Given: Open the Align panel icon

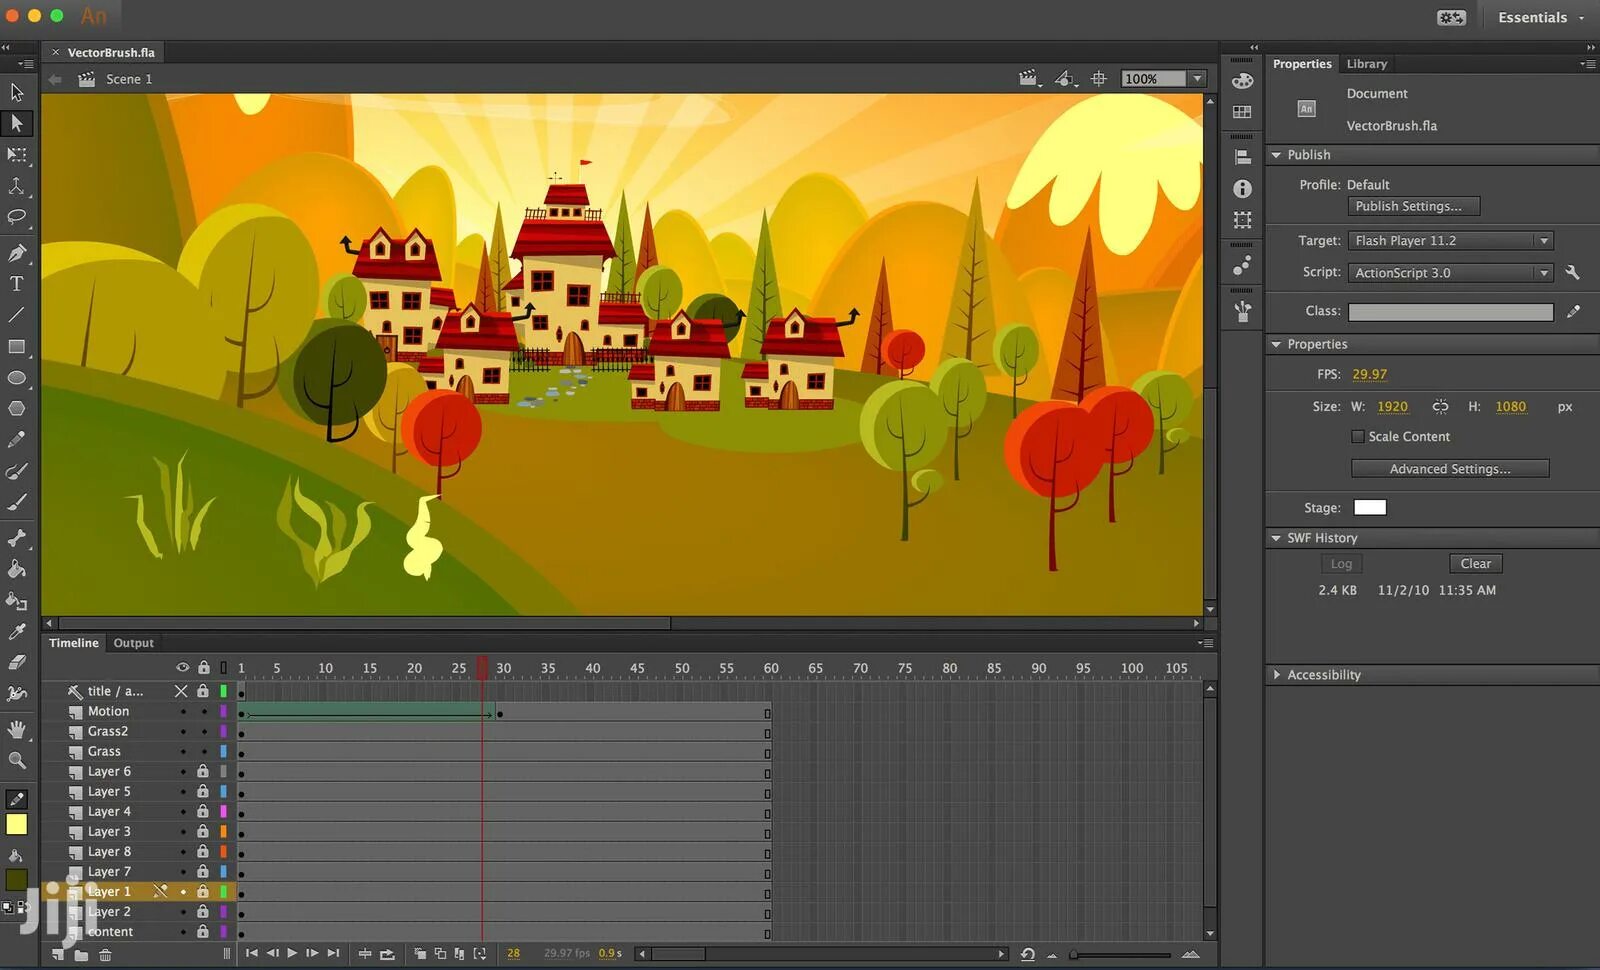Looking at the screenshot, I should pos(1242,157).
